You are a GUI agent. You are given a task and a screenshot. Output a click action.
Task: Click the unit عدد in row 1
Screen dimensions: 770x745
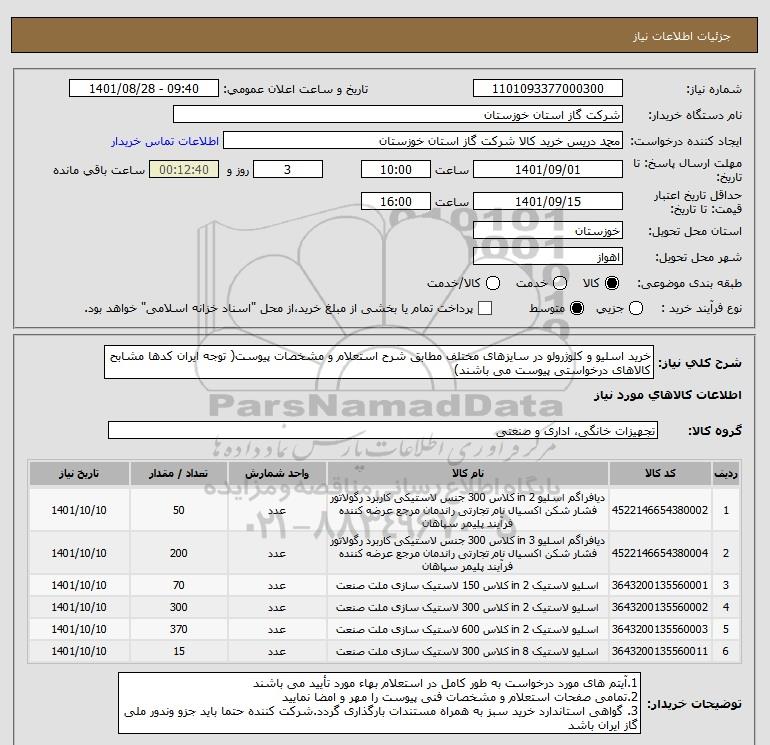(276, 511)
